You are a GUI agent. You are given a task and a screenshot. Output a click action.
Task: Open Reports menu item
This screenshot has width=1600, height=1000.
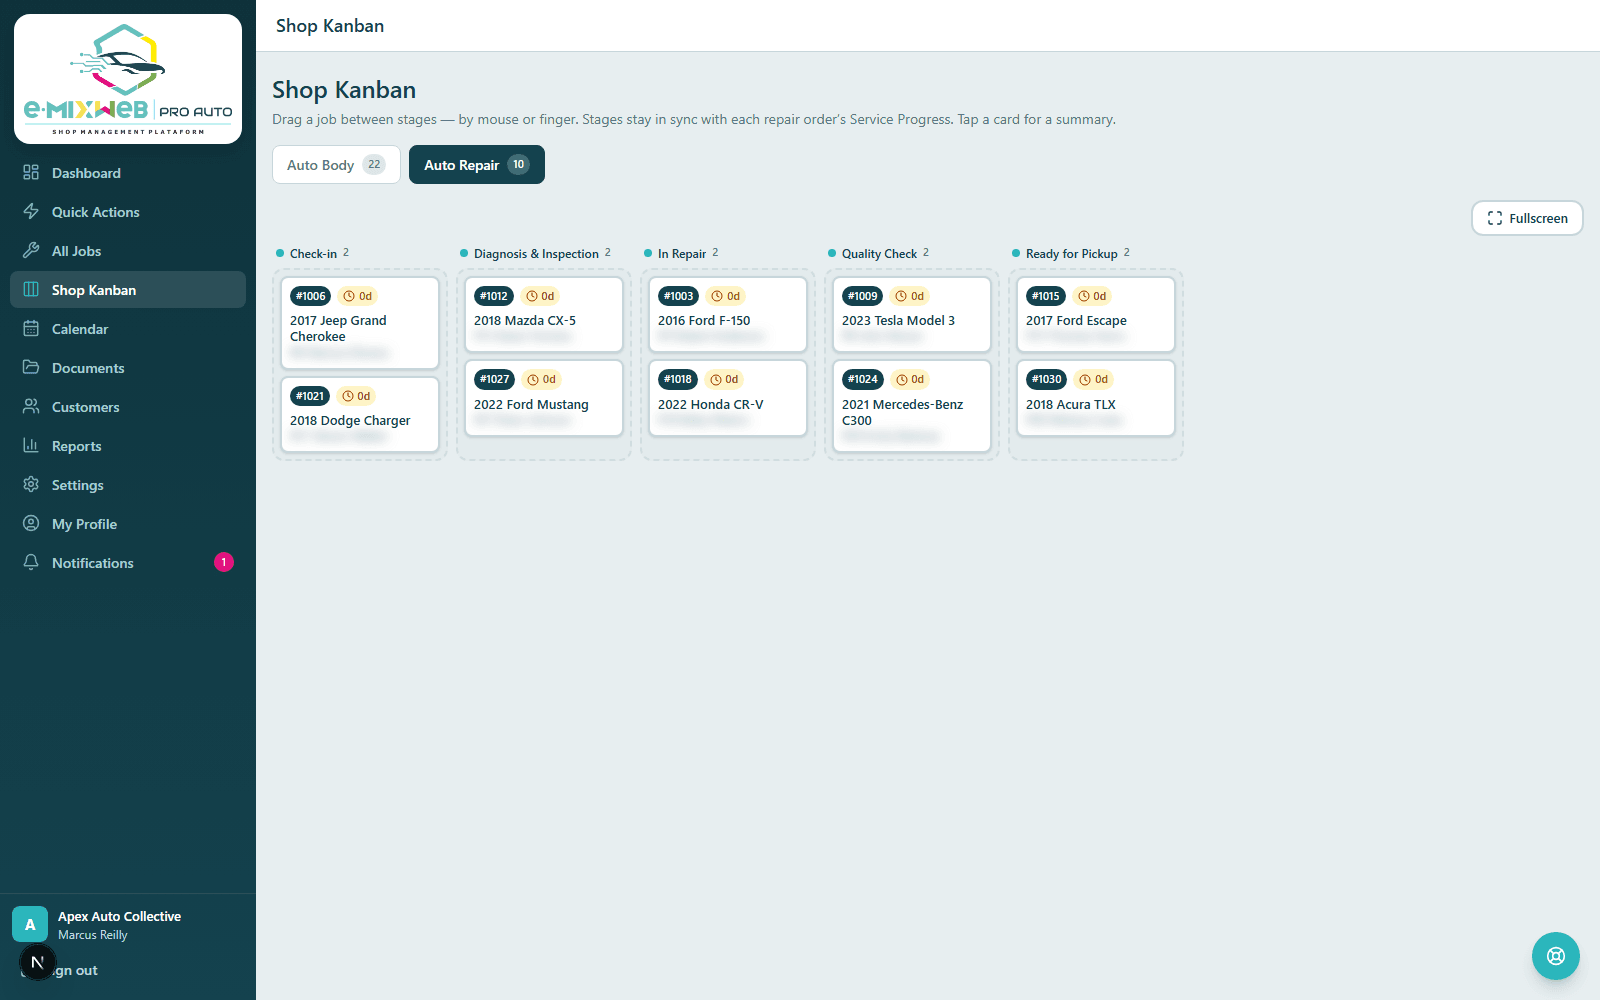(x=128, y=446)
